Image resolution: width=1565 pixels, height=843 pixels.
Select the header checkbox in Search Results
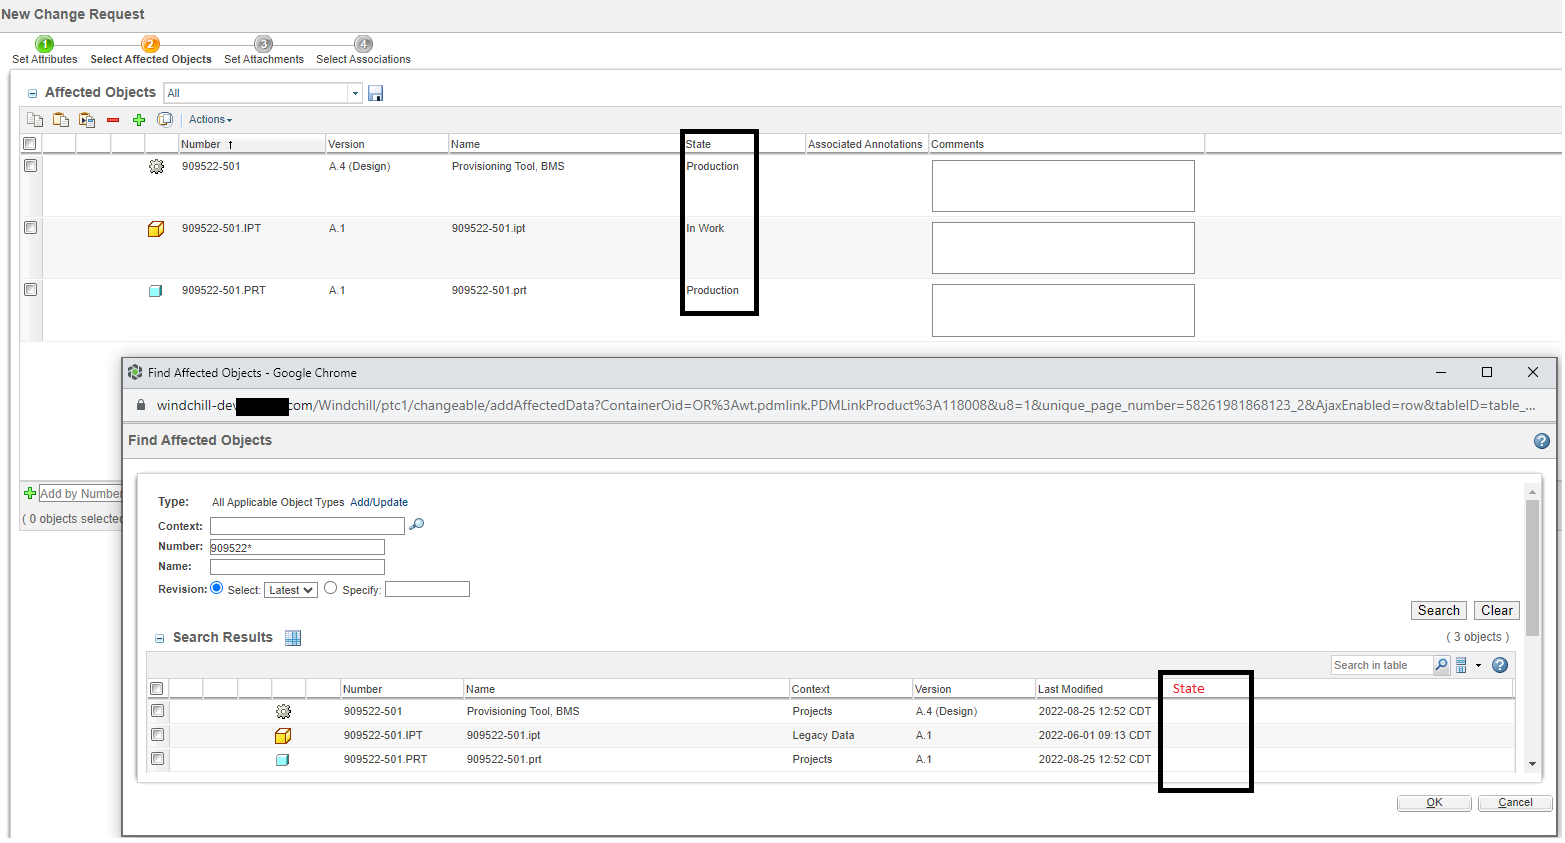pyautogui.click(x=156, y=688)
